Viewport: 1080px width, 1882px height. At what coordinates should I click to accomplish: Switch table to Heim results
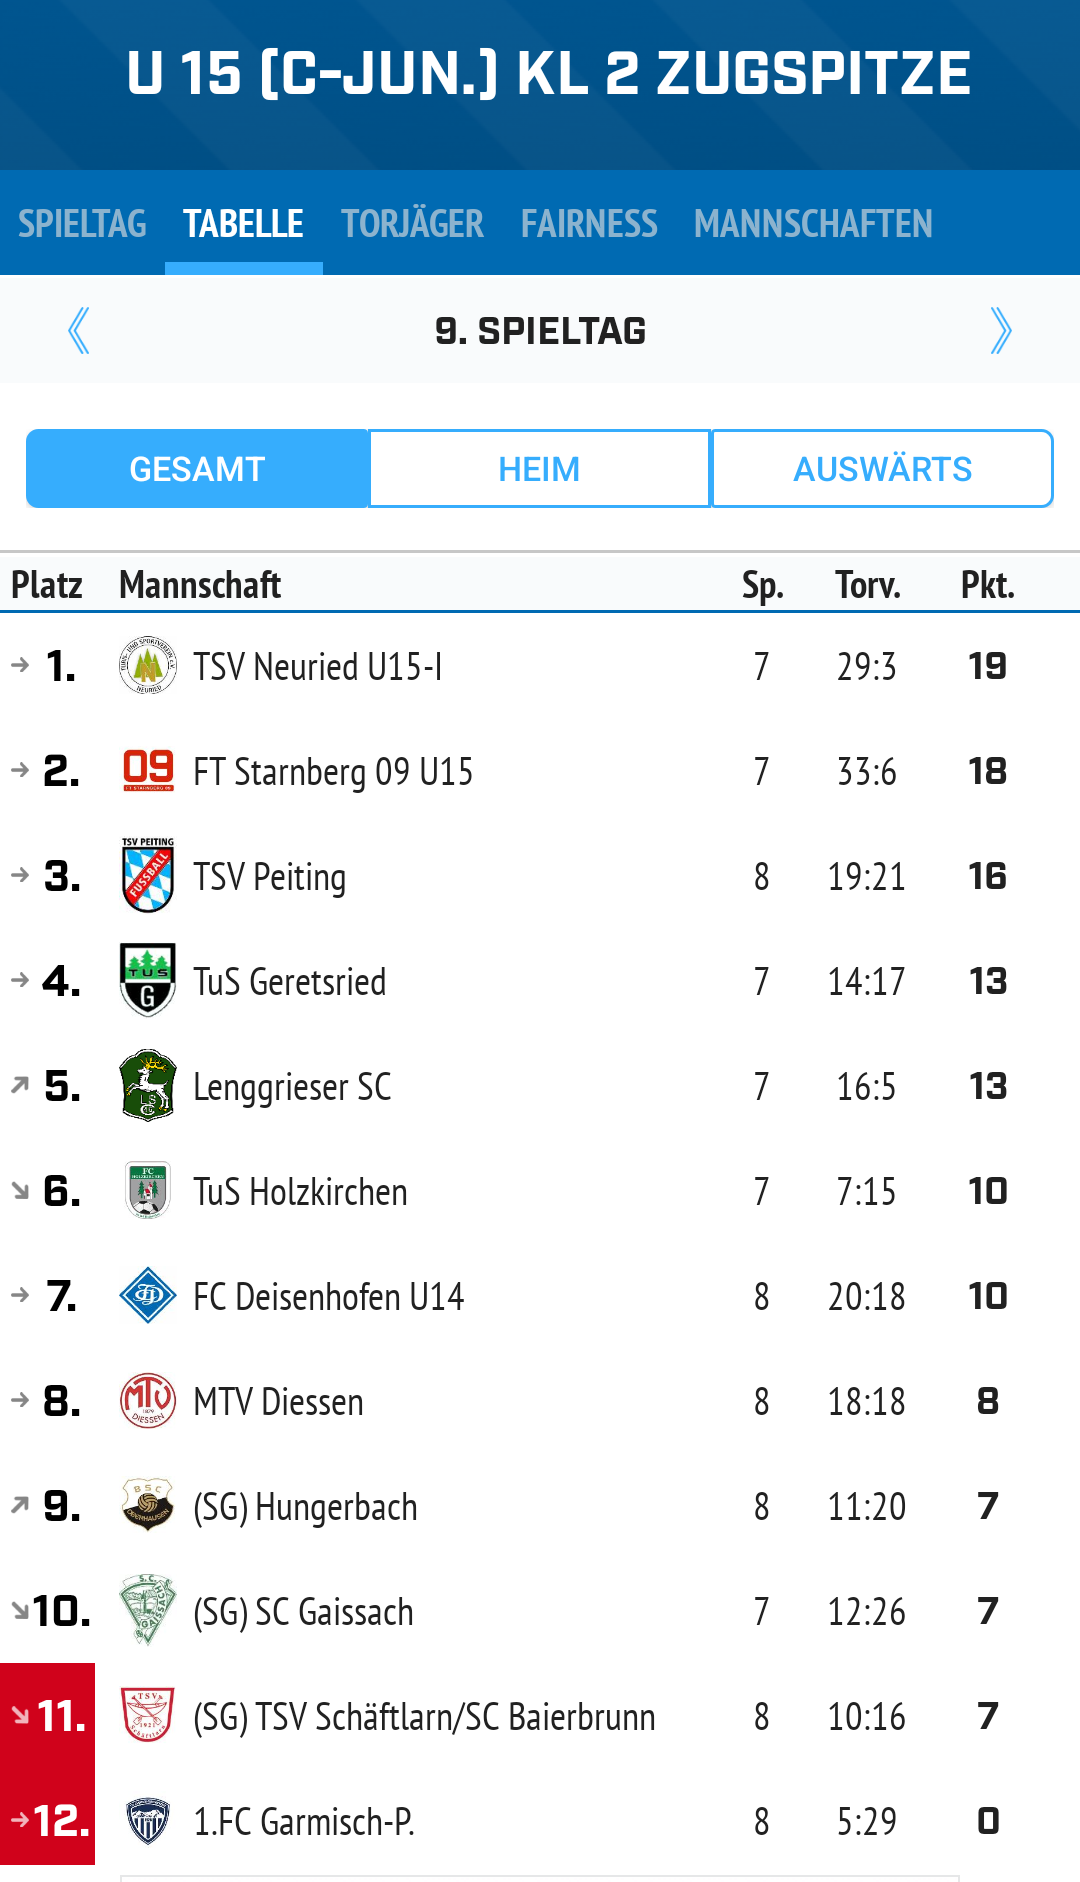pos(539,469)
